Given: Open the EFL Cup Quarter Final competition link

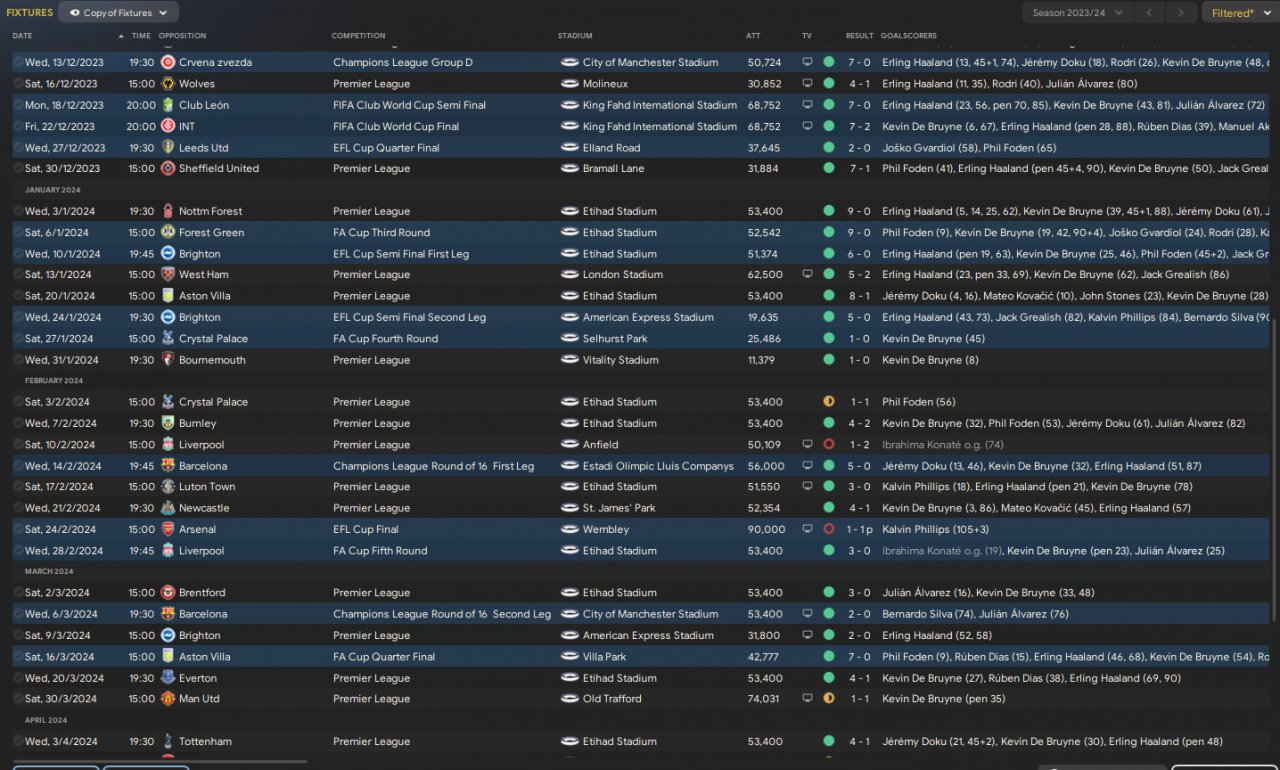Looking at the screenshot, I should pyautogui.click(x=386, y=148).
